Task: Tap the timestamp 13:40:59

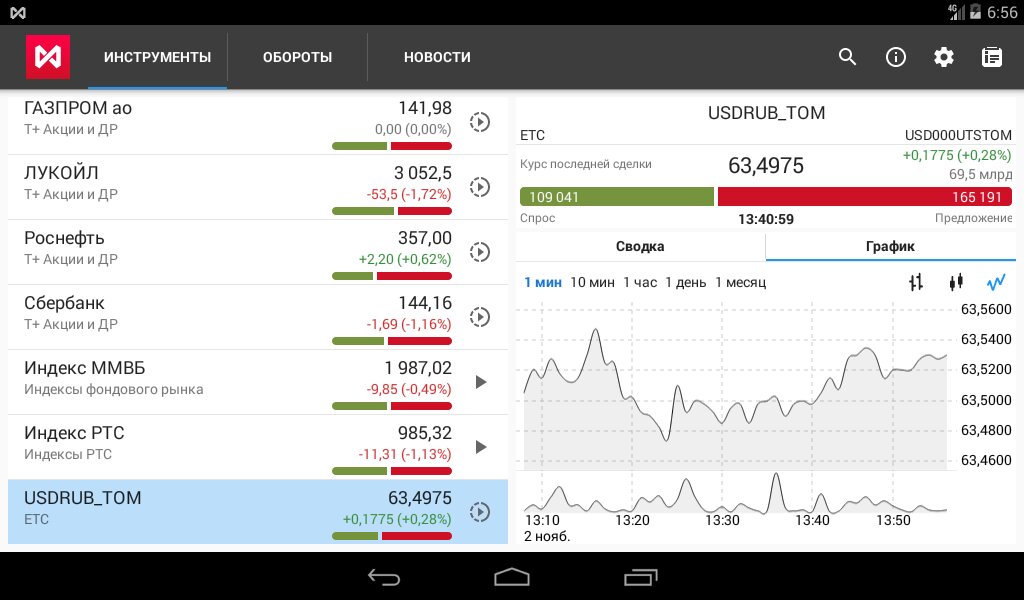Action: [x=766, y=219]
